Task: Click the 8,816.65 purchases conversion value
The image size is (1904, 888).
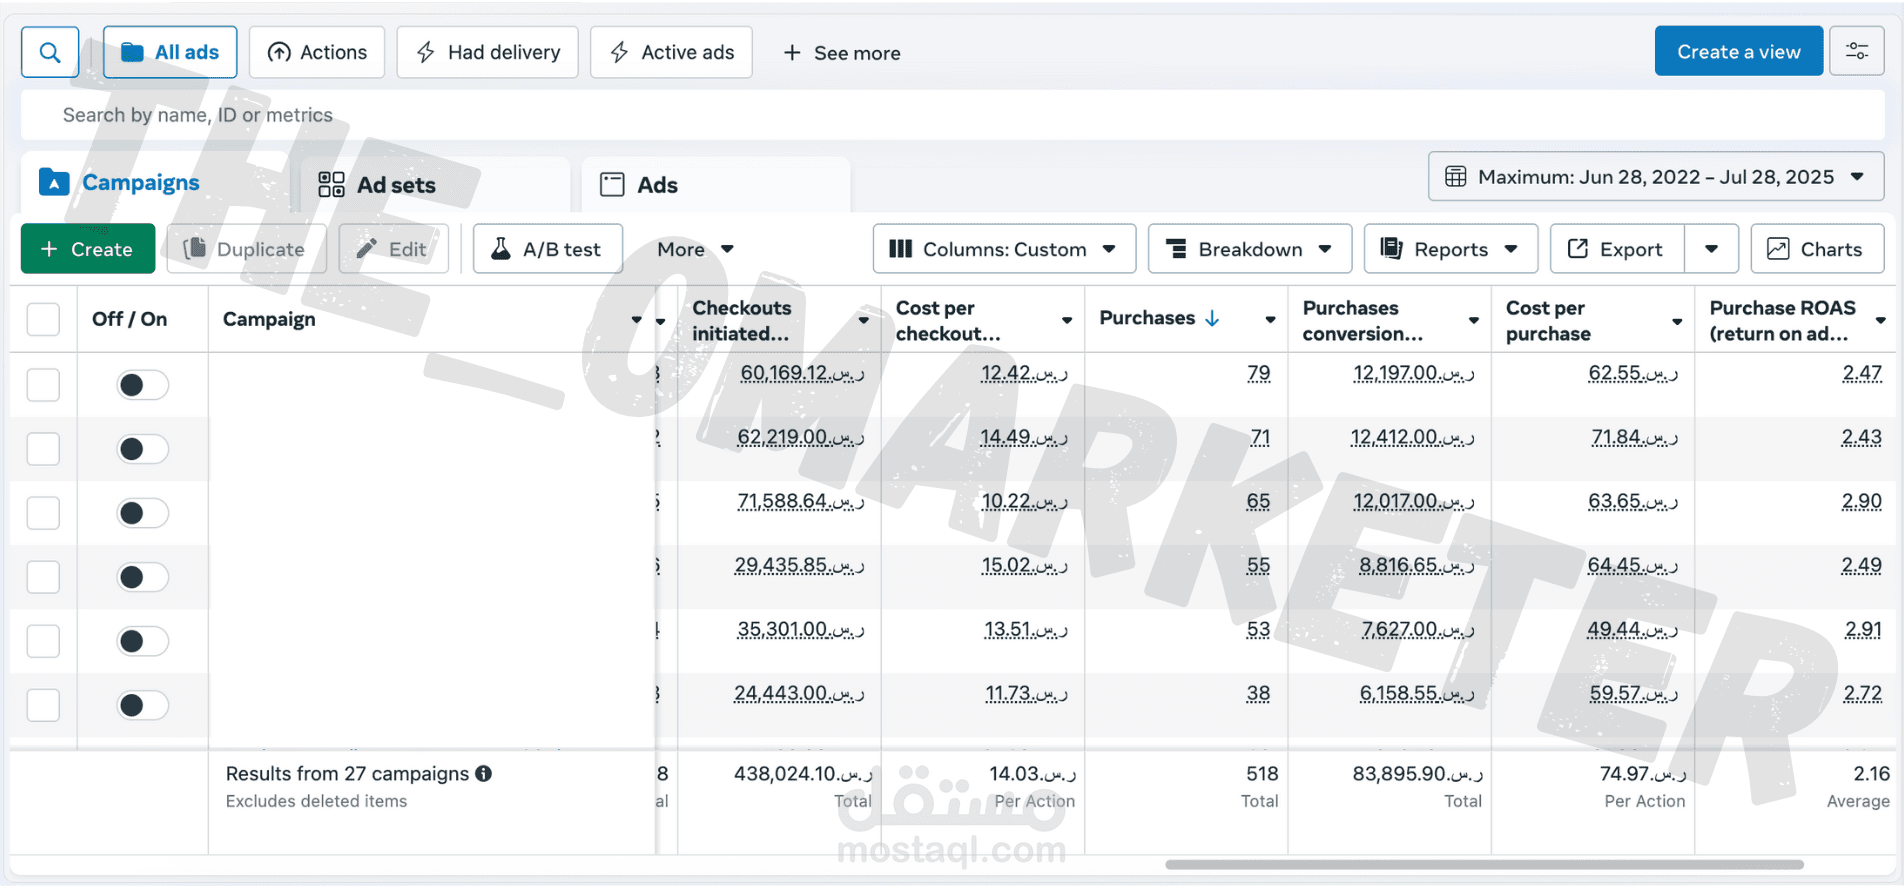Action: pyautogui.click(x=1417, y=565)
